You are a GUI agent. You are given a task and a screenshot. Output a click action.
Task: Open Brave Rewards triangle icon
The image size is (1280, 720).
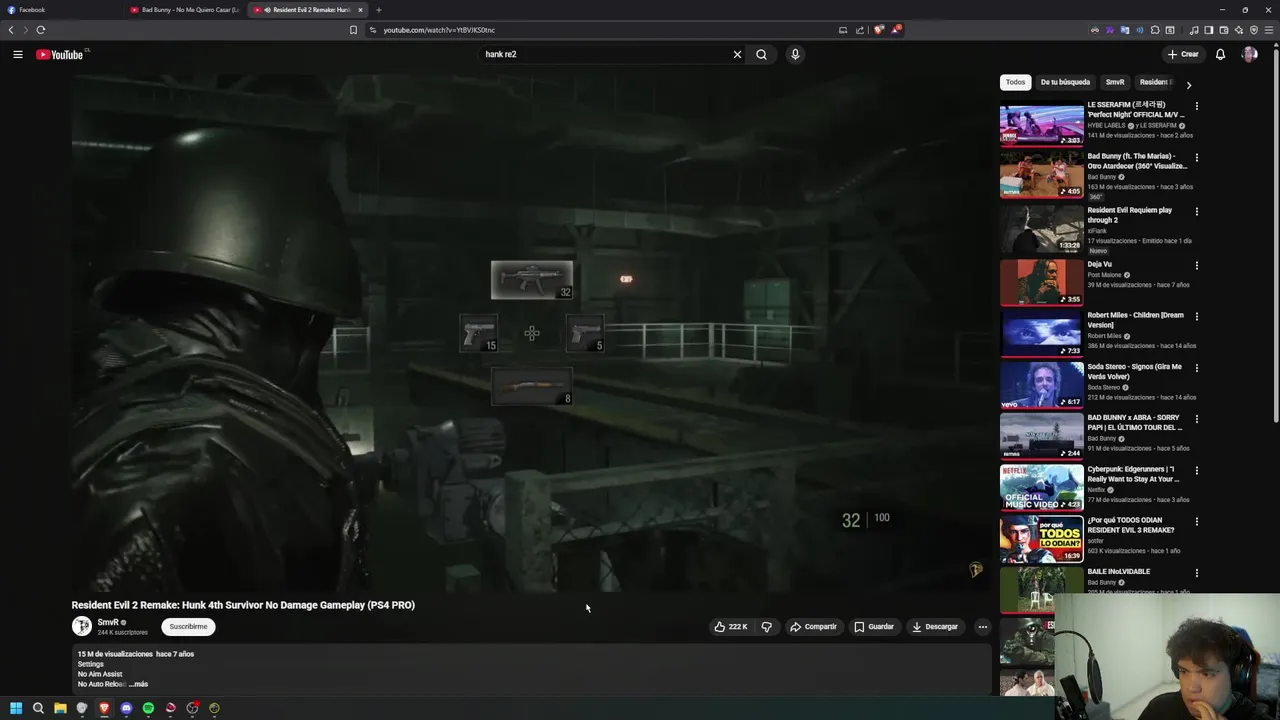pyautogui.click(x=896, y=30)
